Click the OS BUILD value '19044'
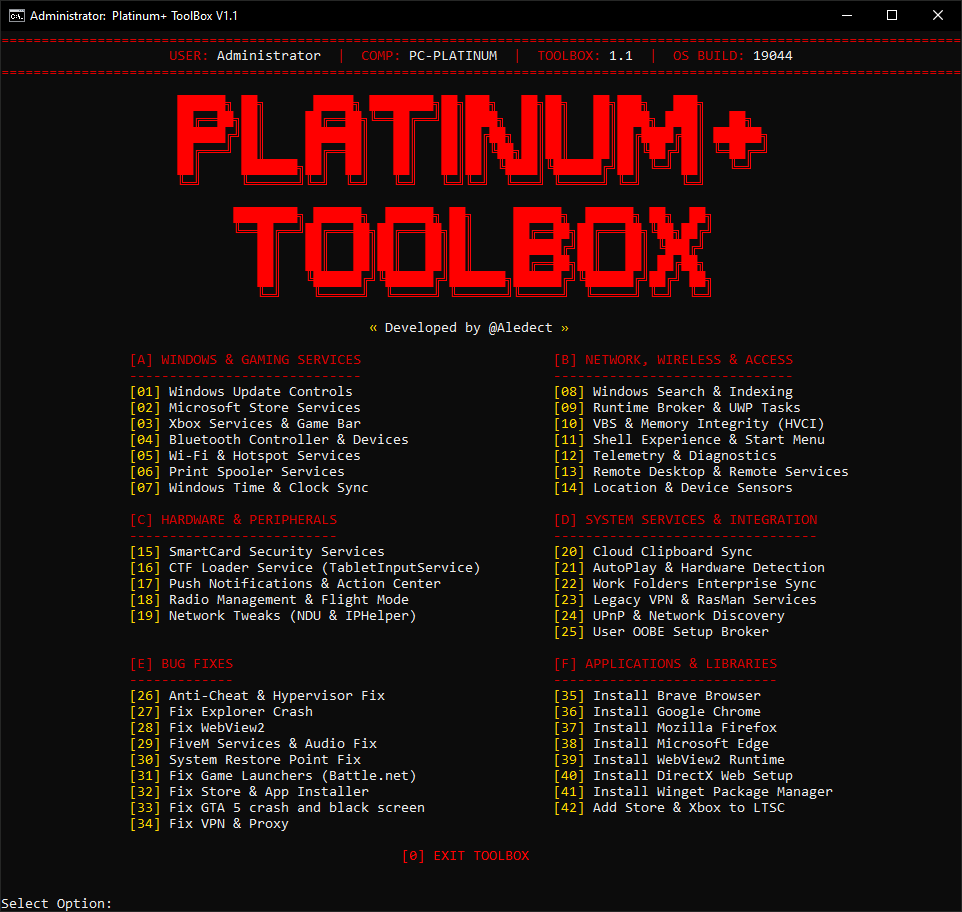Image resolution: width=962 pixels, height=912 pixels. click(x=772, y=56)
